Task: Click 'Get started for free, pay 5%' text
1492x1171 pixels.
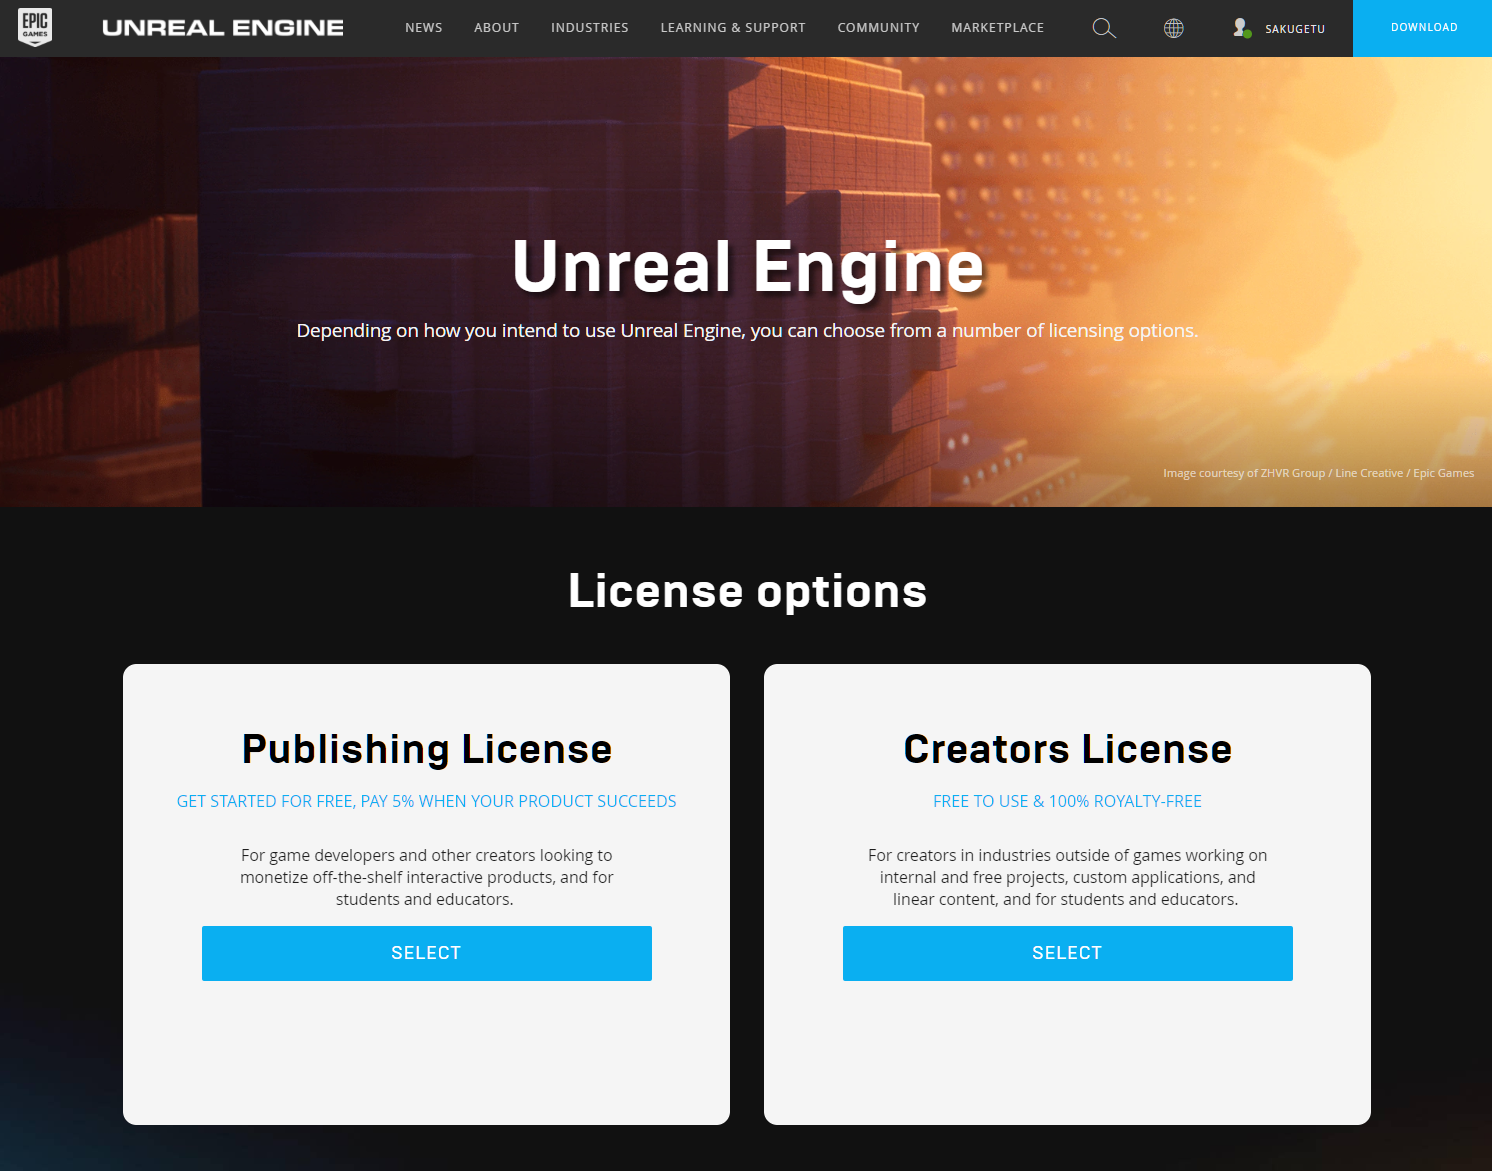Action: (x=427, y=801)
